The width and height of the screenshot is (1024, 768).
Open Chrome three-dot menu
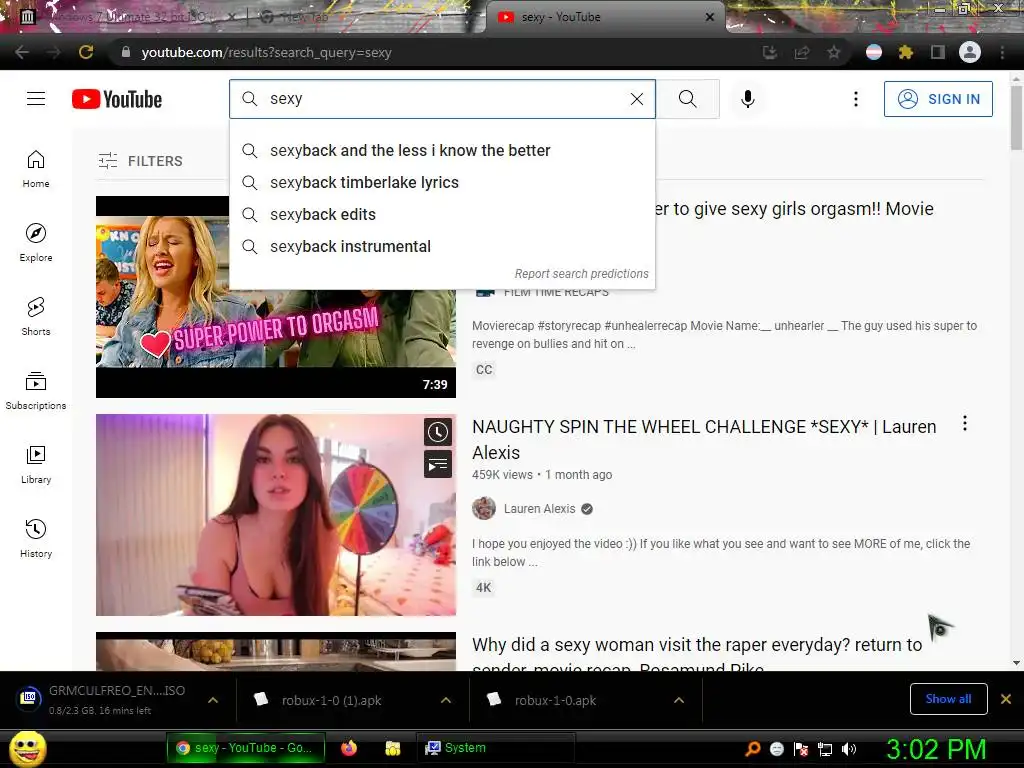coord(1002,52)
